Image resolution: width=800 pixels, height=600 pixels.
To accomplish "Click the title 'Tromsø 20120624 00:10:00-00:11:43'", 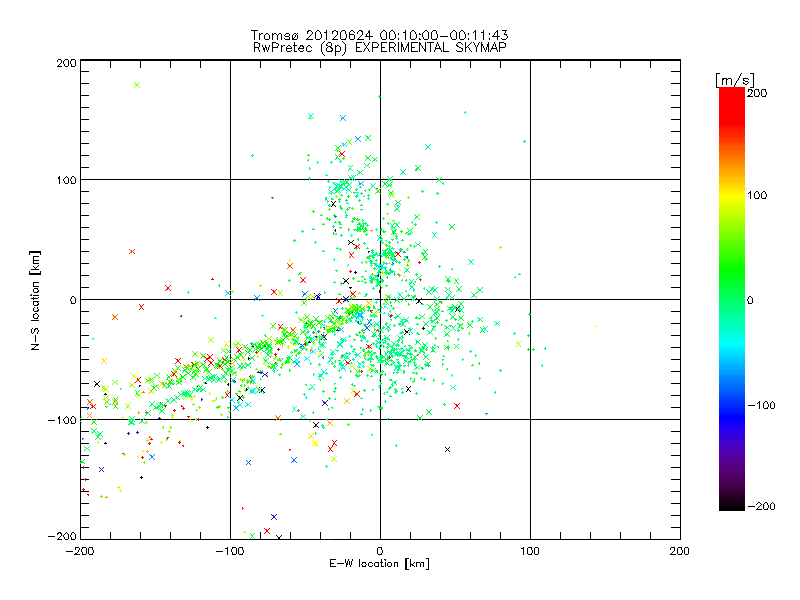I will [x=379, y=35].
